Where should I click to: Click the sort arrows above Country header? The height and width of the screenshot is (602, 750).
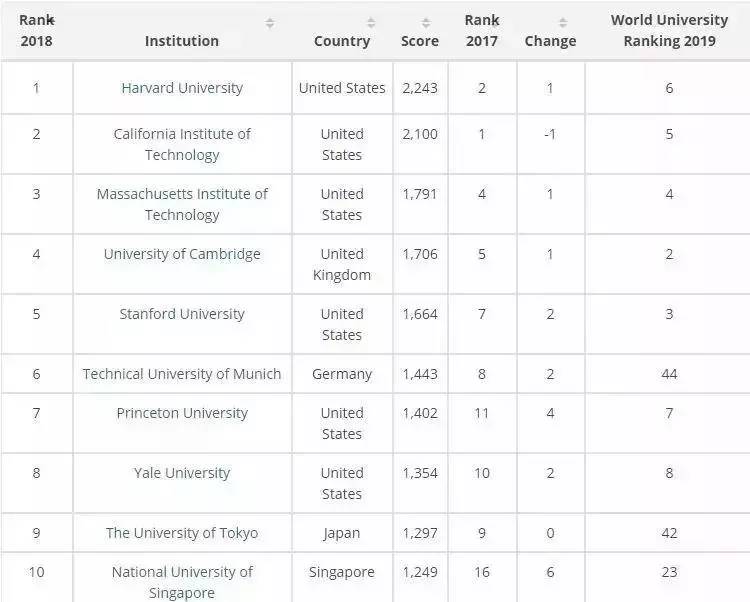tap(371, 23)
